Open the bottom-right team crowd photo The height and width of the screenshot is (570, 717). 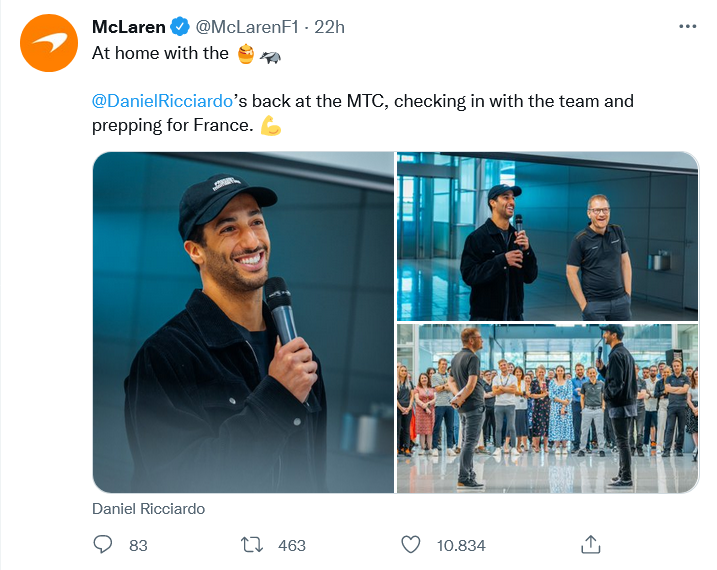click(x=547, y=408)
